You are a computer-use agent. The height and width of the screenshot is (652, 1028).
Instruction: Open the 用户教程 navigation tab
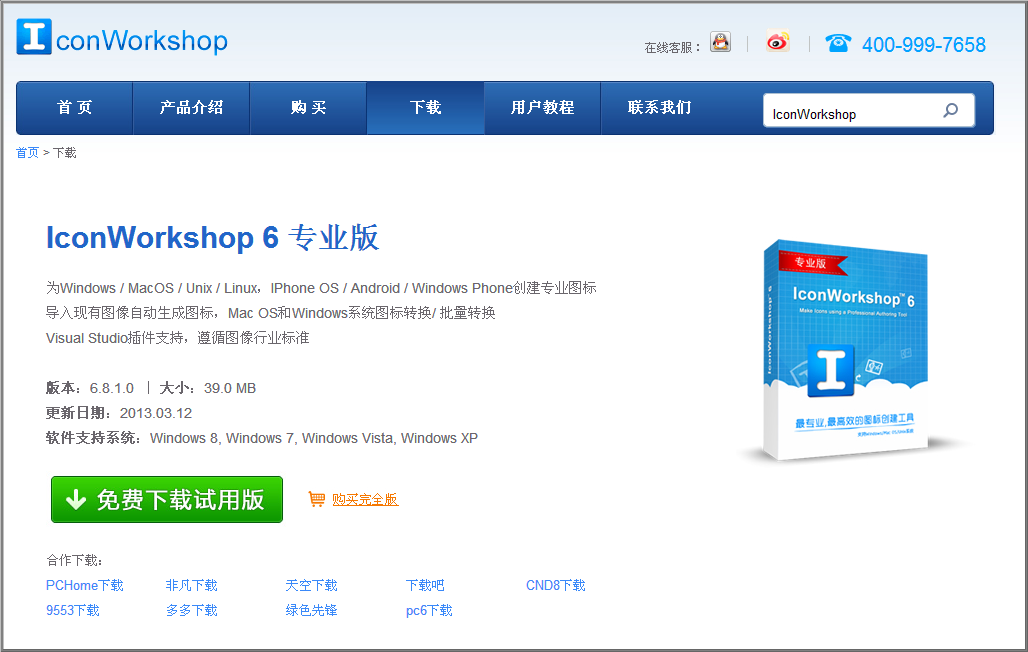pos(542,108)
